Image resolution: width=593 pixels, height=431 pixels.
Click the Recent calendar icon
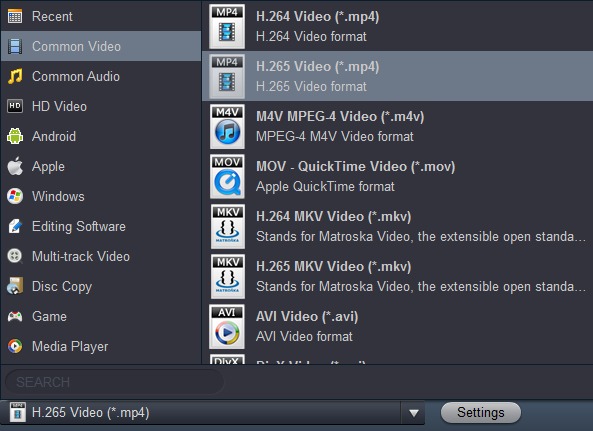coord(15,16)
